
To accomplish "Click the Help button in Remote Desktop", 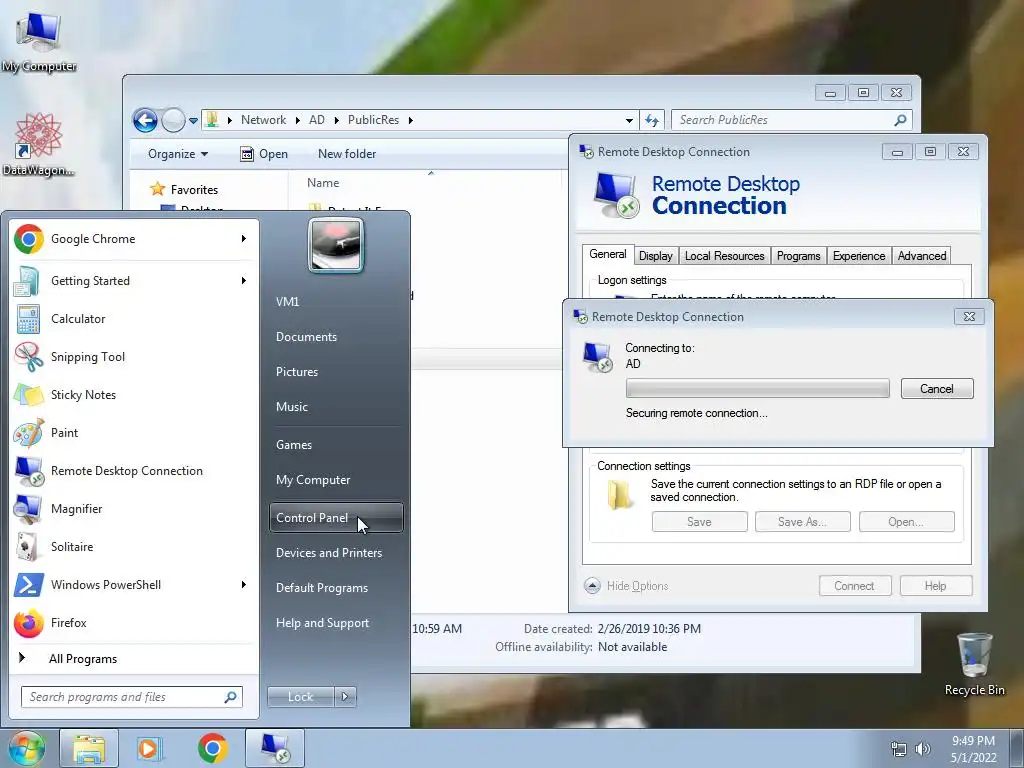I will point(936,586).
